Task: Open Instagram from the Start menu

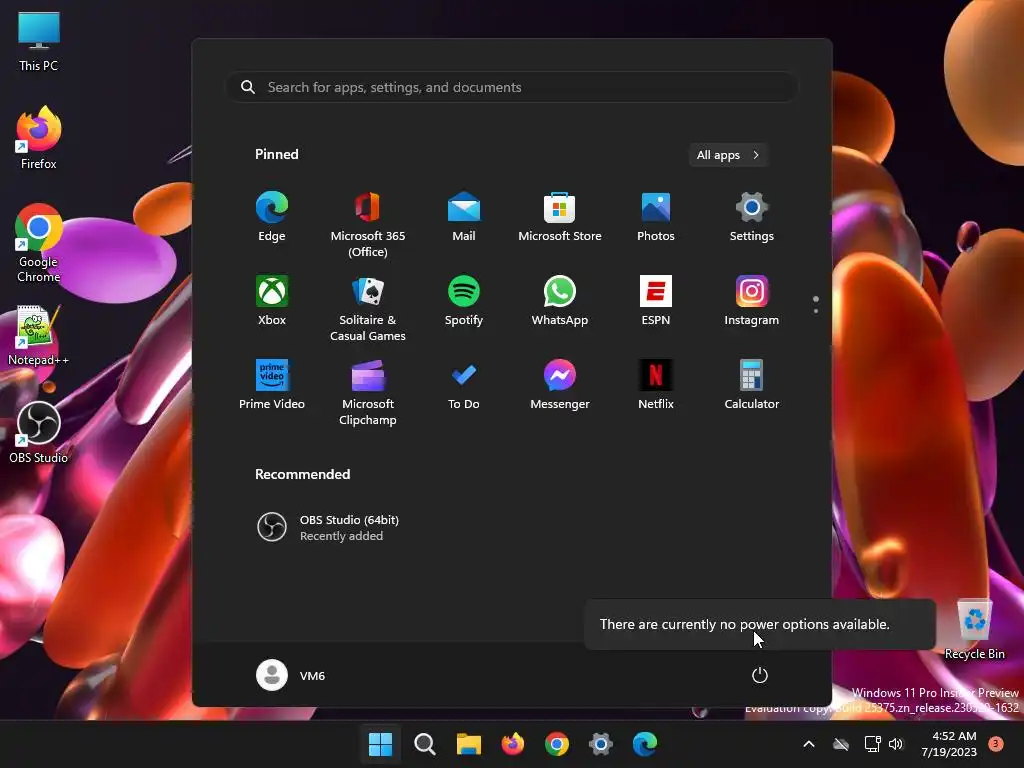Action: pos(752,301)
